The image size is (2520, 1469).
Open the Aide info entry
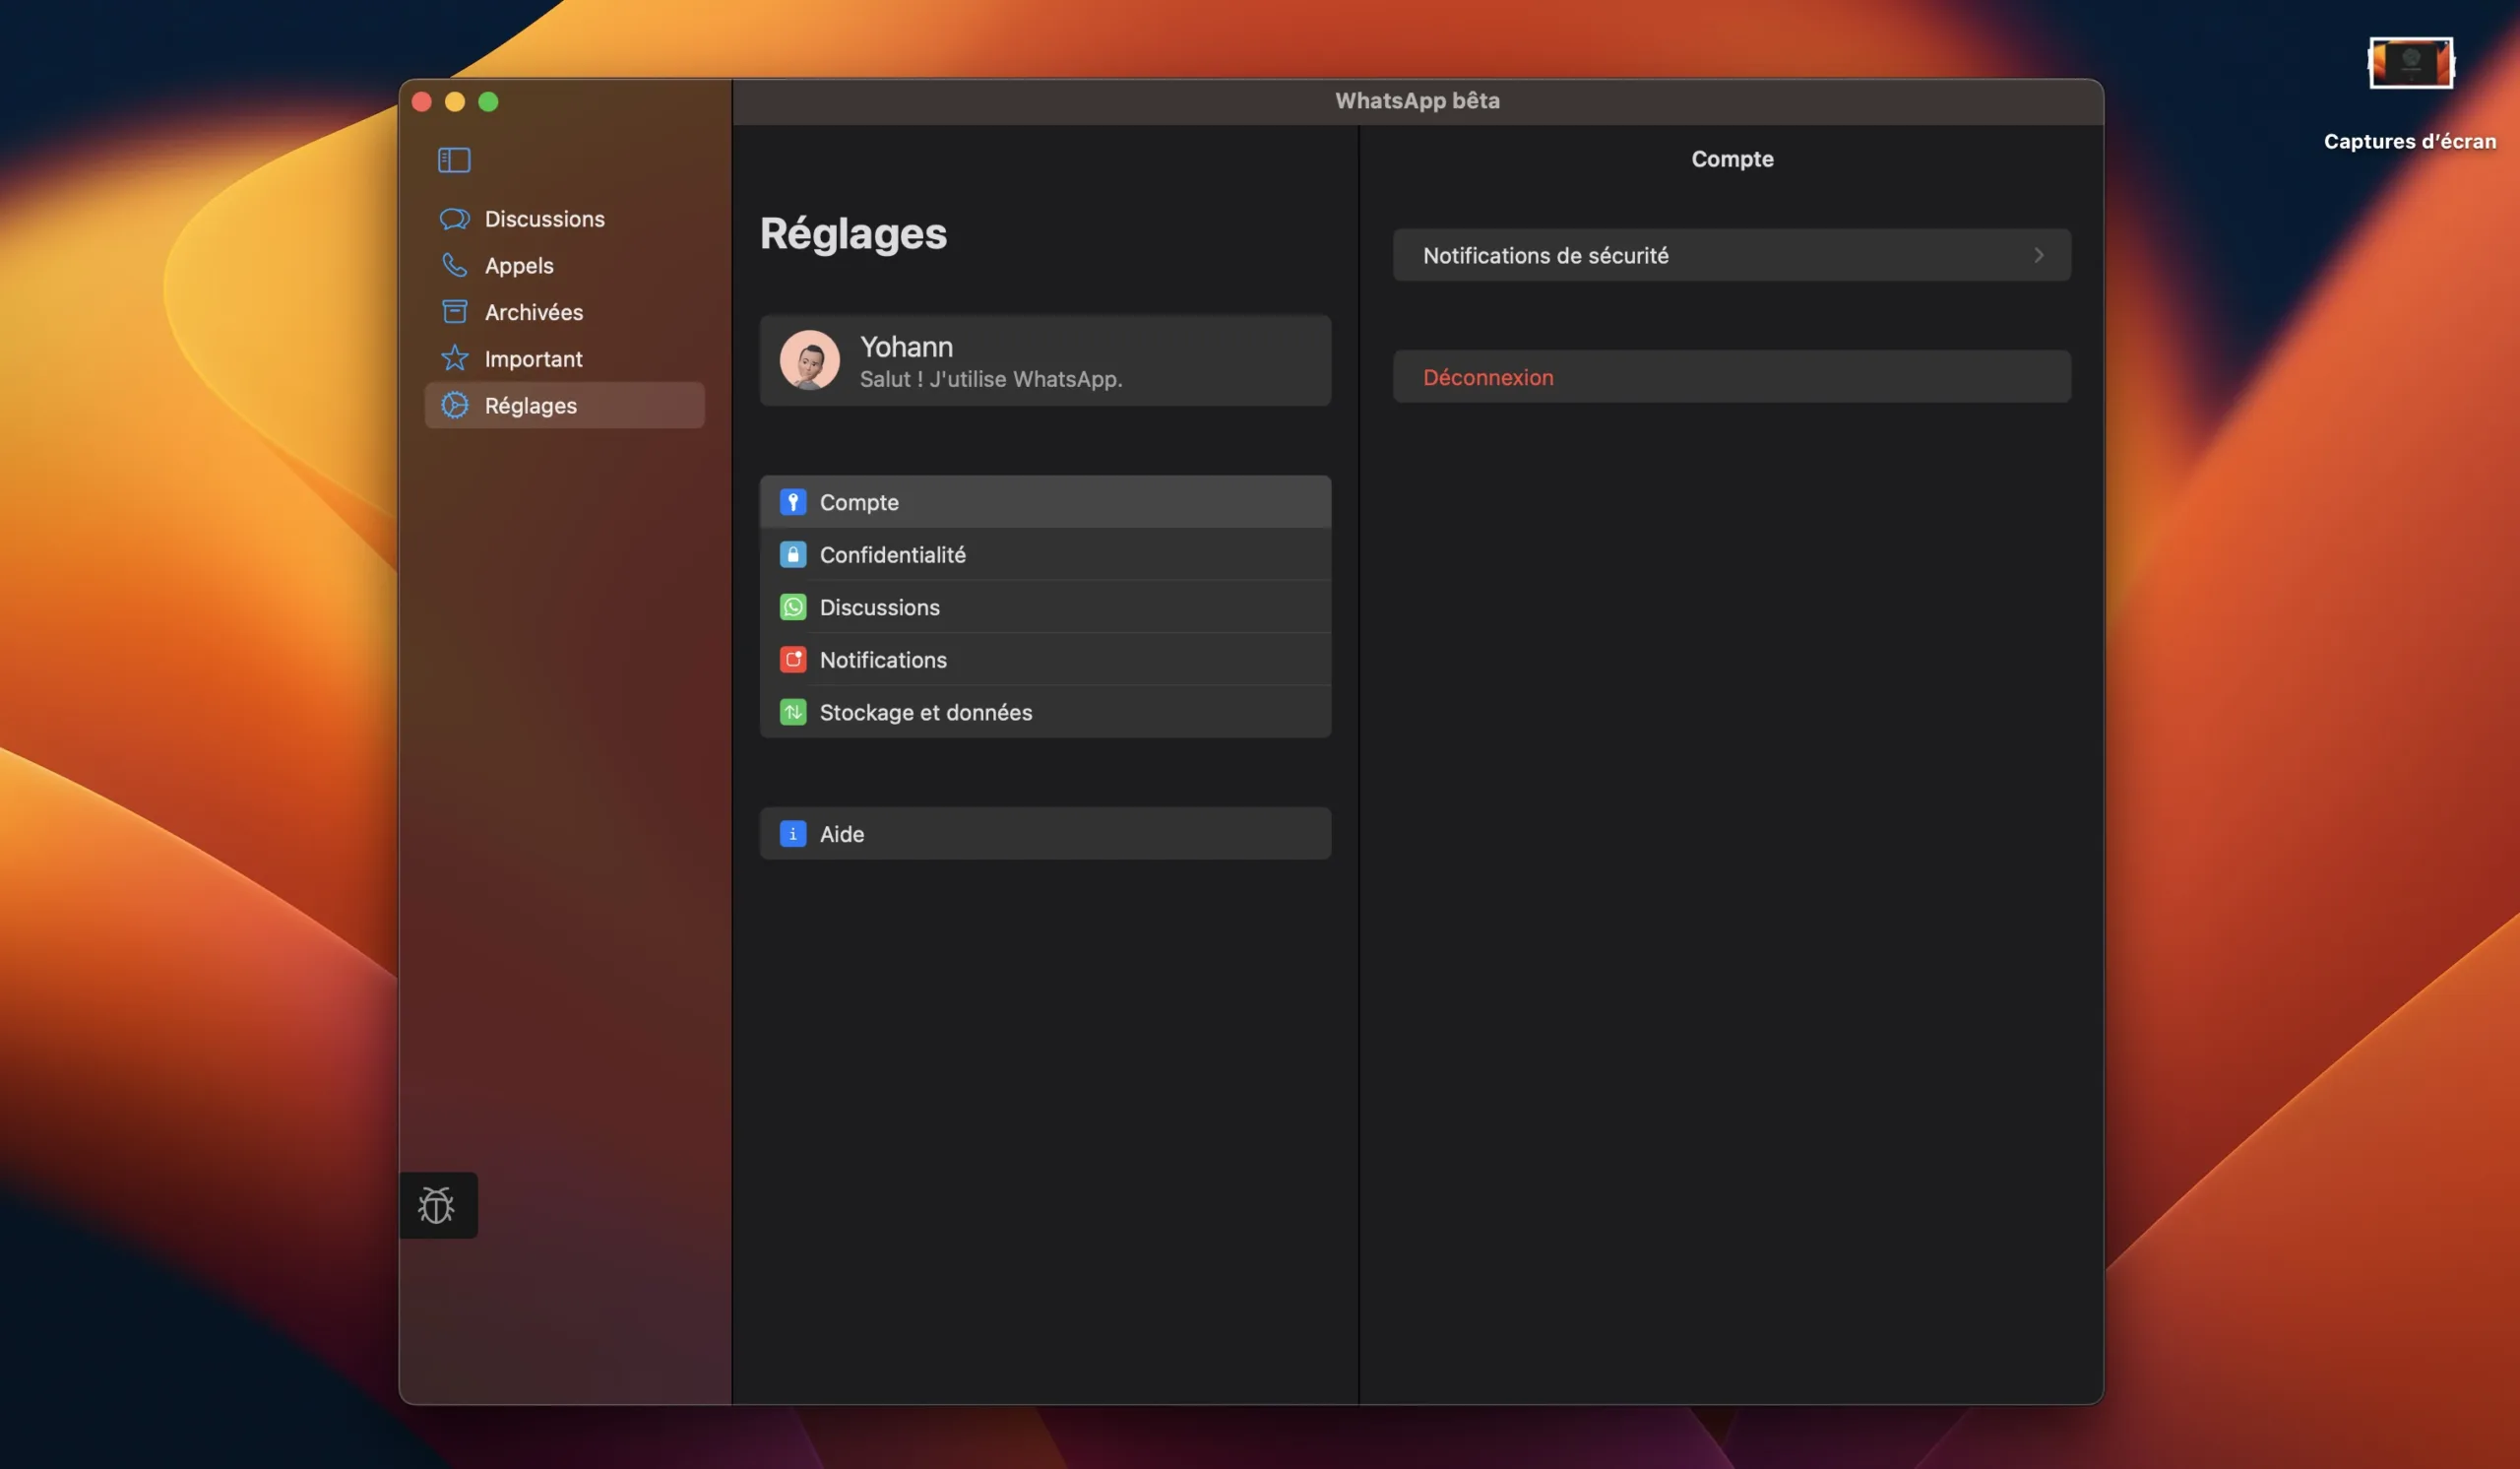click(842, 833)
